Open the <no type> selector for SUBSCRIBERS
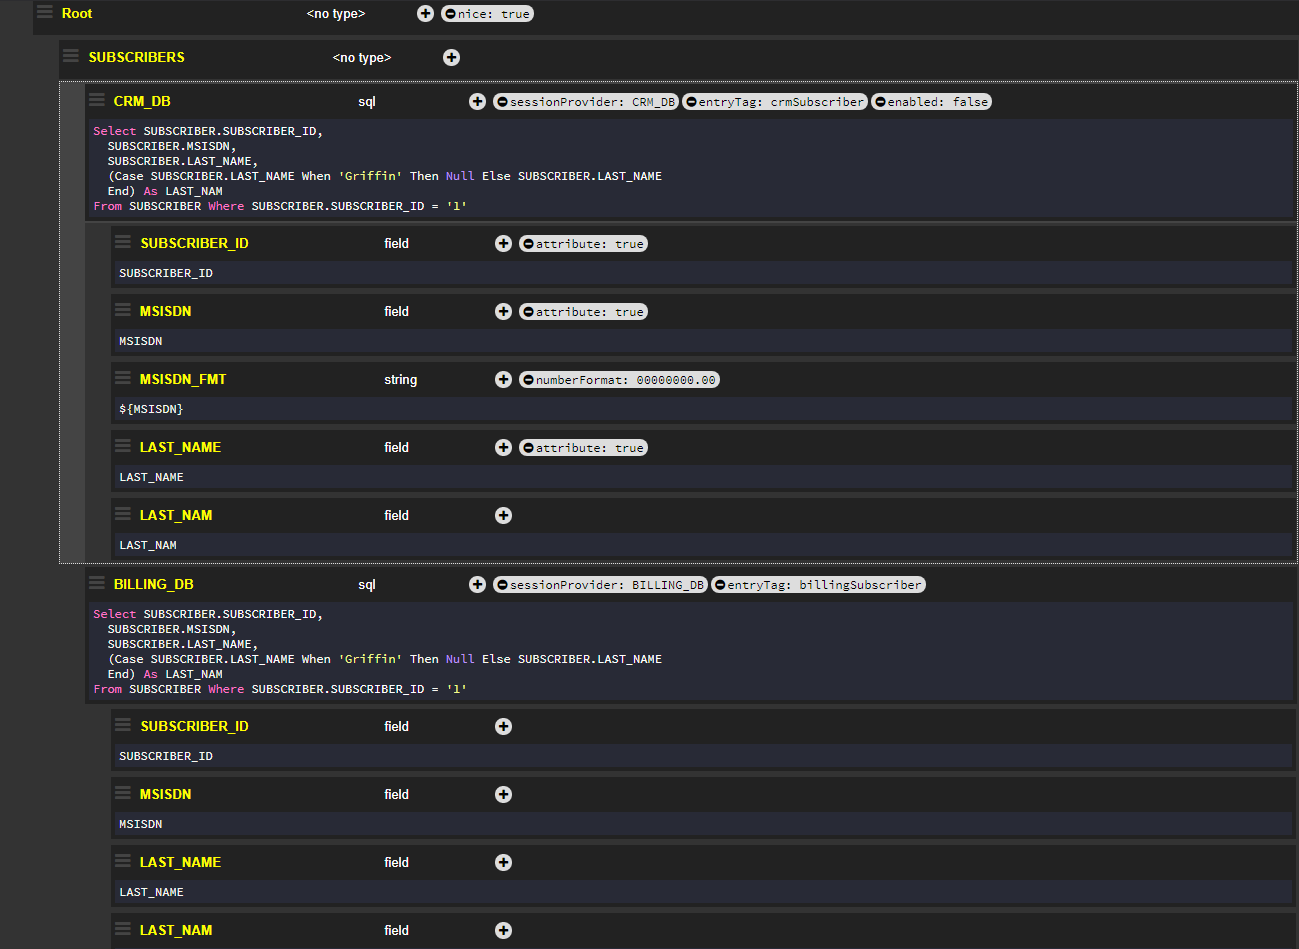This screenshot has width=1299, height=949. (361, 58)
